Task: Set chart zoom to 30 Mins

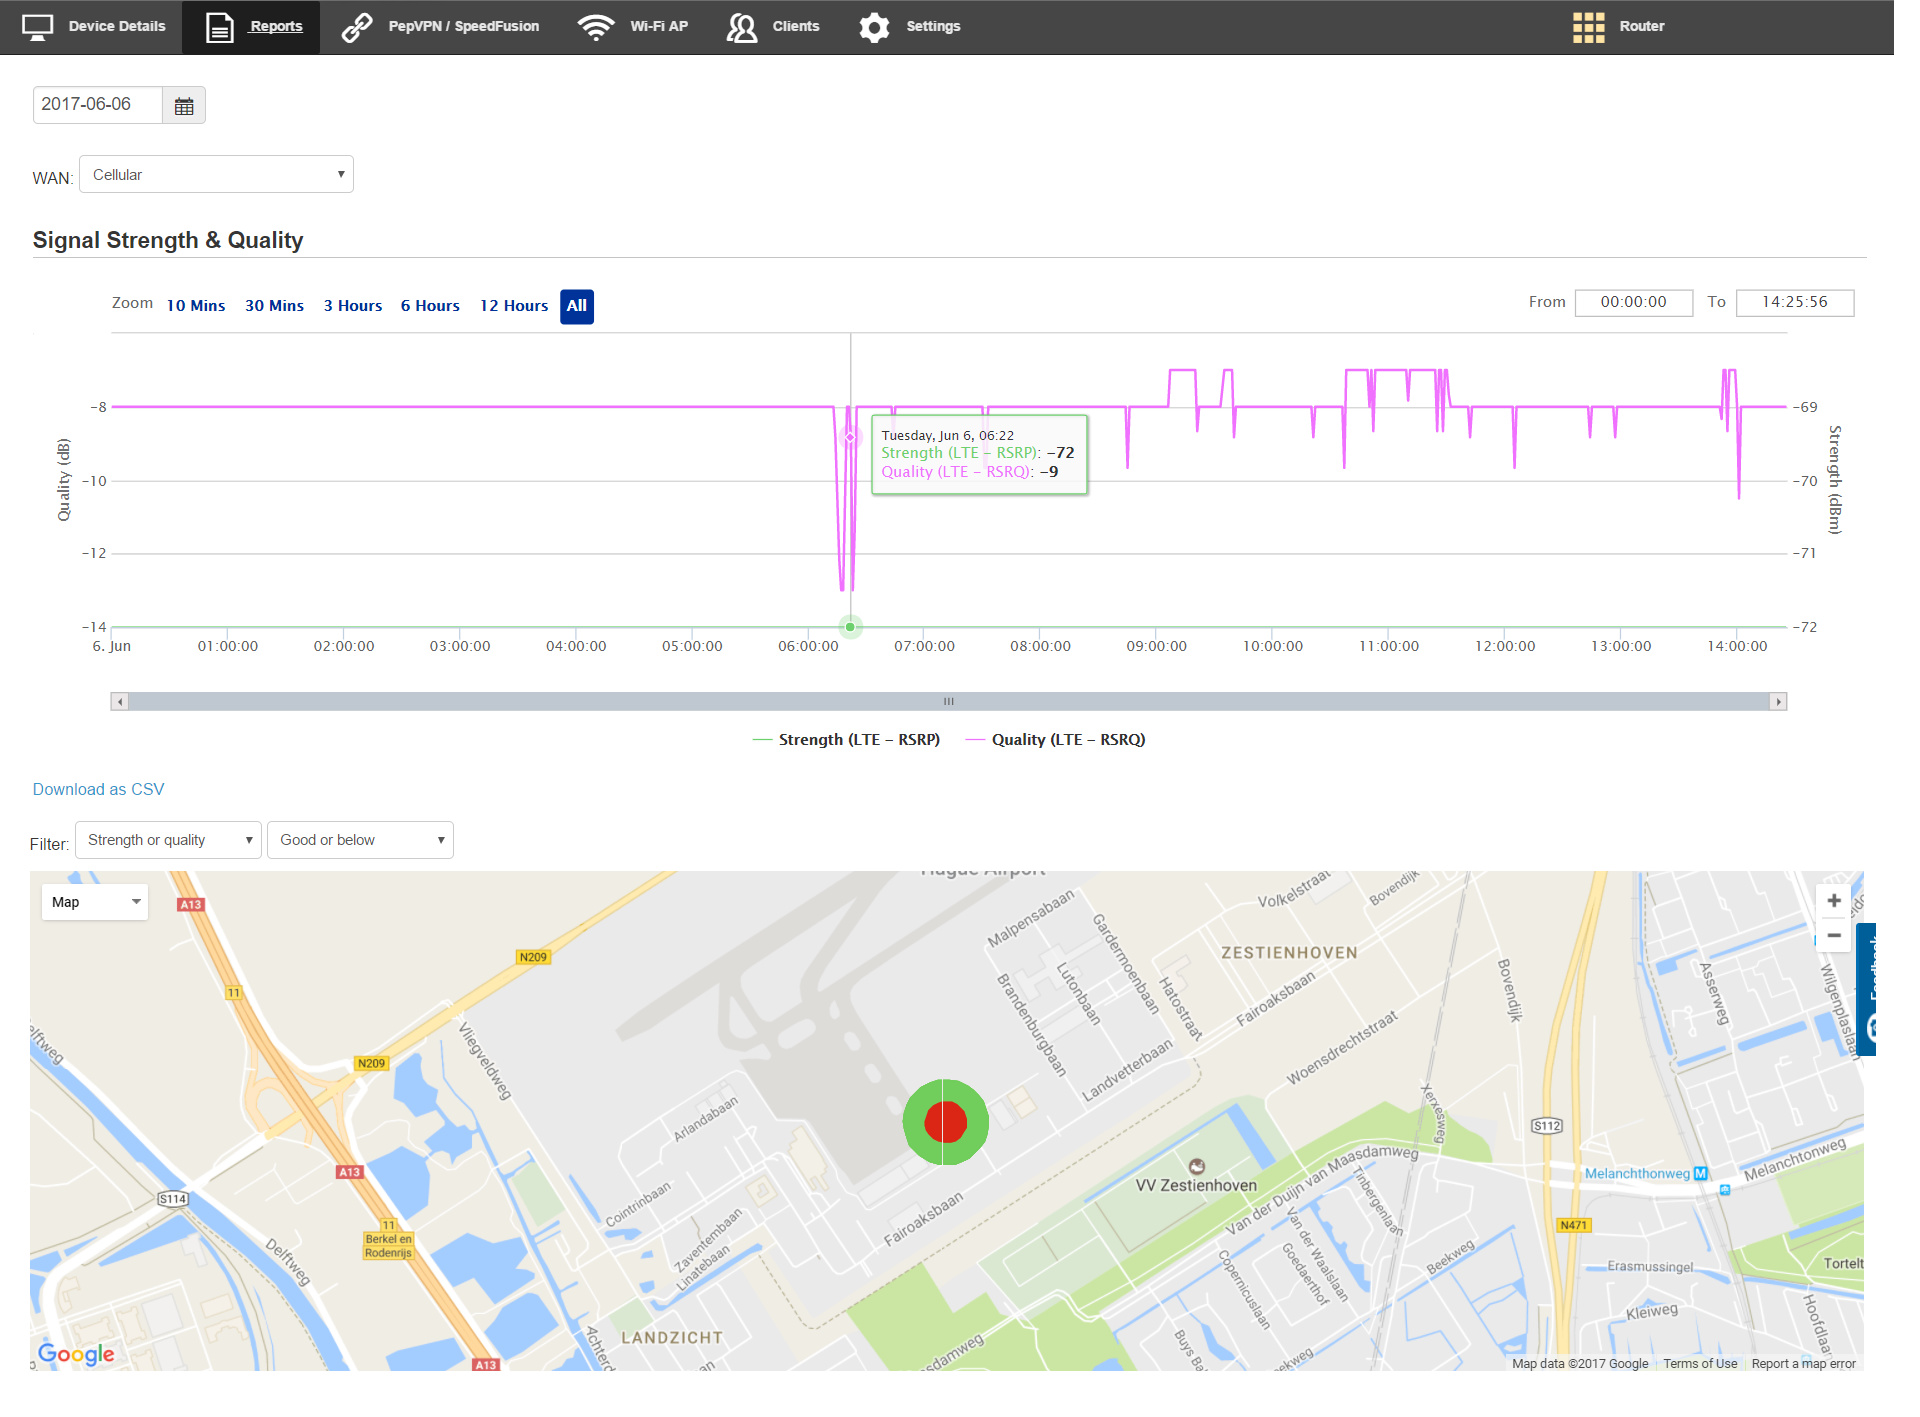Action: point(274,306)
